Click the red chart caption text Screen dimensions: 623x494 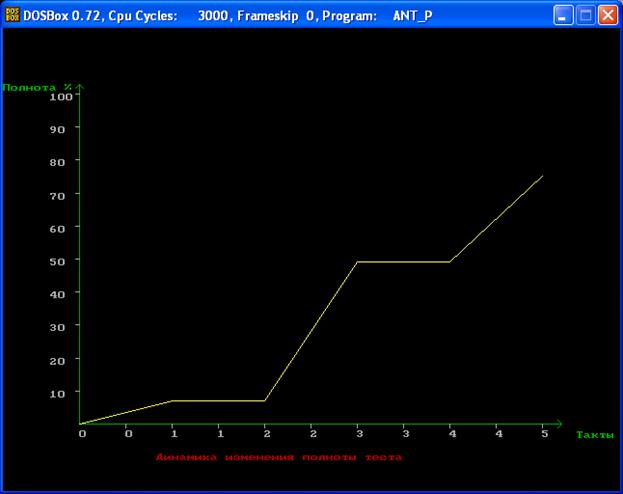(279, 457)
